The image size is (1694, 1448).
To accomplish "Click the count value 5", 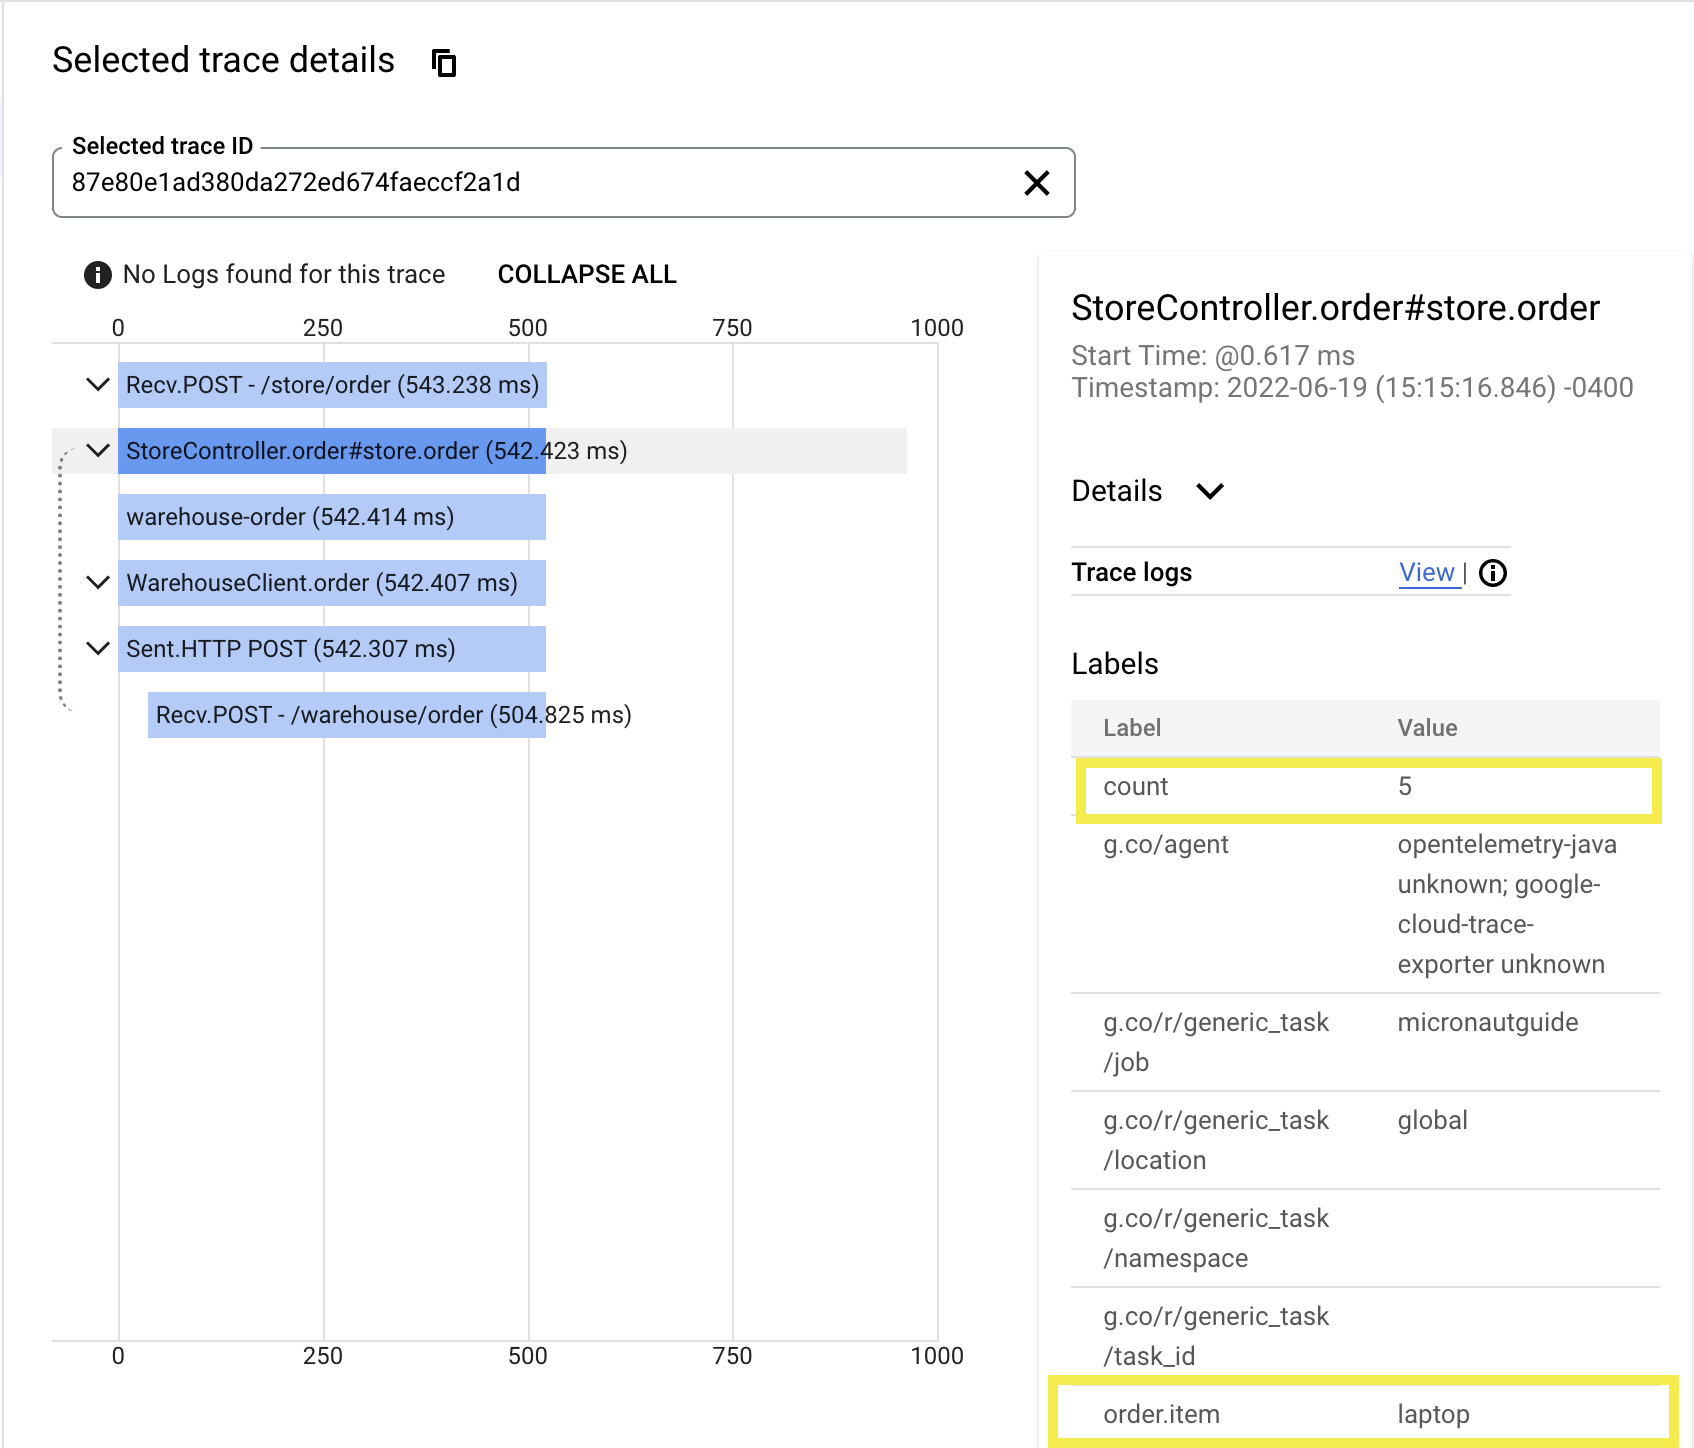I will [1404, 786].
